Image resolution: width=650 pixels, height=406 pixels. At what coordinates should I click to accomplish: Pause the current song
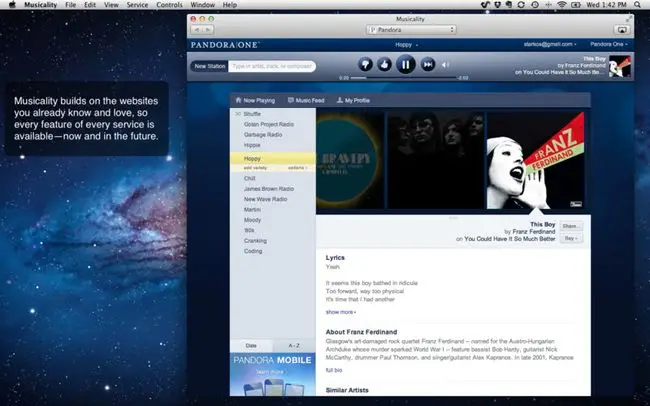406,65
